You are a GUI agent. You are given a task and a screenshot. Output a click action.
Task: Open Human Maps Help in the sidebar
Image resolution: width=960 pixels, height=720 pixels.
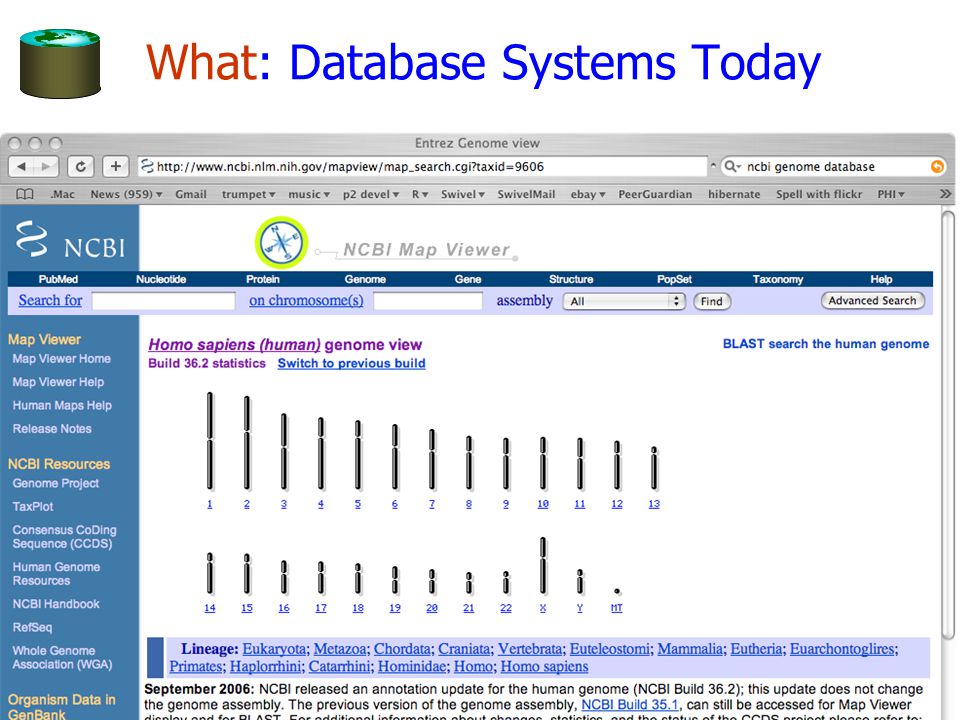pos(62,405)
